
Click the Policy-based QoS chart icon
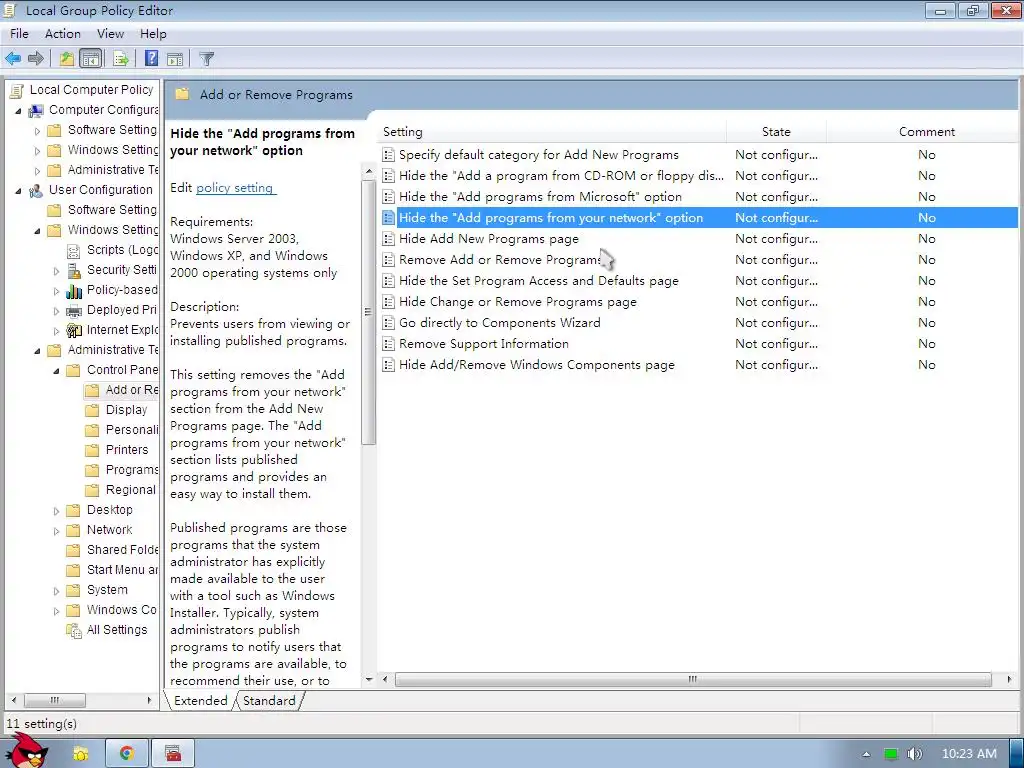pyautogui.click(x=74, y=290)
